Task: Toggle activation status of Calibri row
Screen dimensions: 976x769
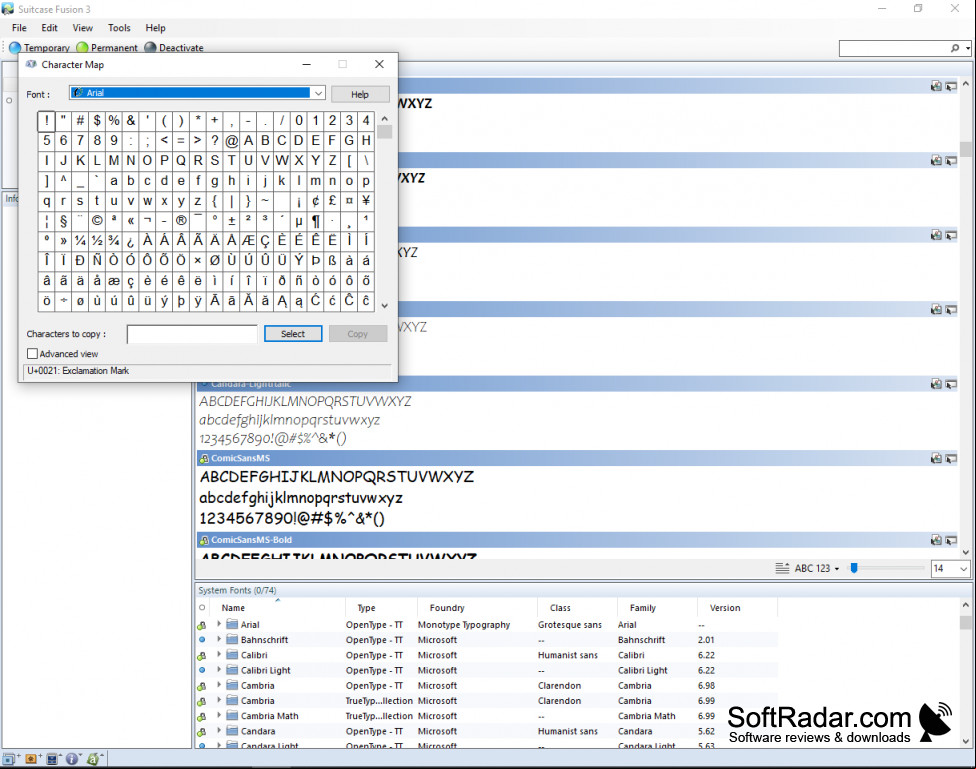Action: [x=202, y=656]
